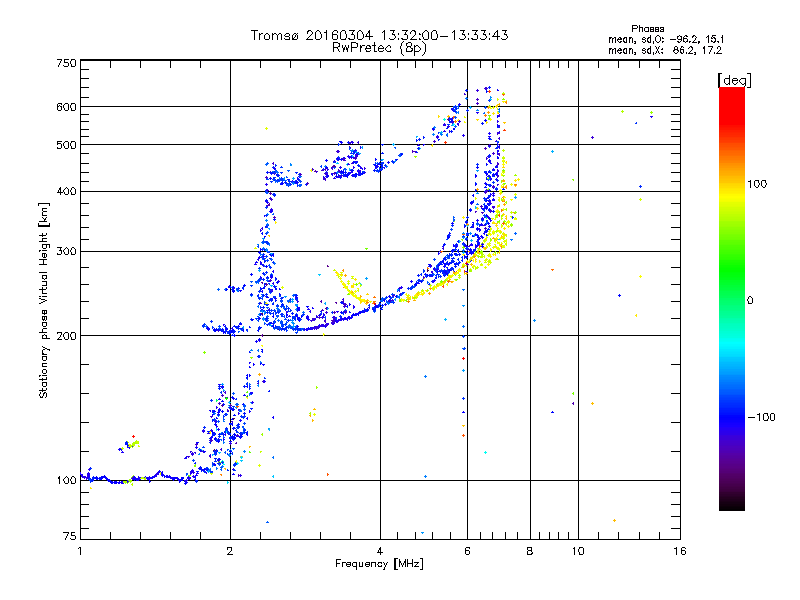Click the colorbar '0' tick label
The width and height of the screenshot is (800, 600).
tap(749, 301)
